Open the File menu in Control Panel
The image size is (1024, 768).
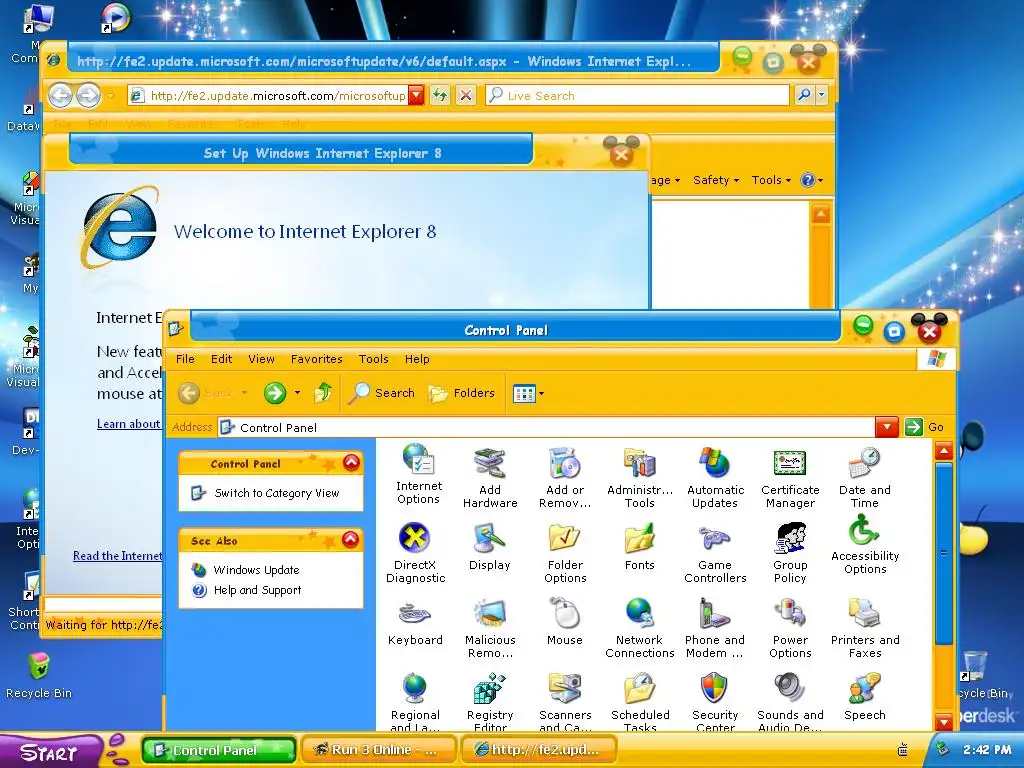tap(185, 359)
